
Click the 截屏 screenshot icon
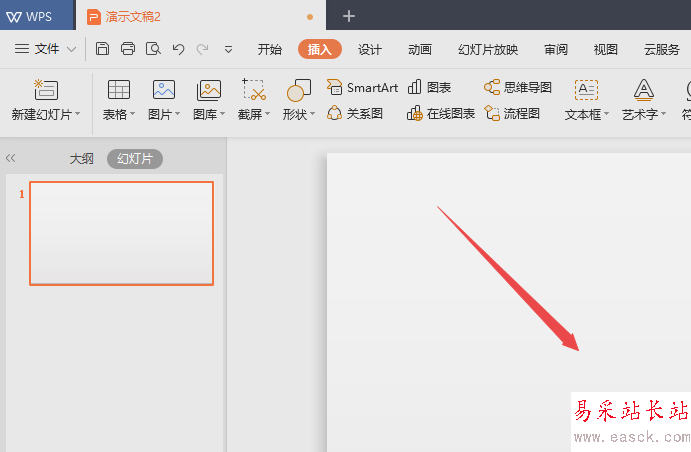click(254, 89)
